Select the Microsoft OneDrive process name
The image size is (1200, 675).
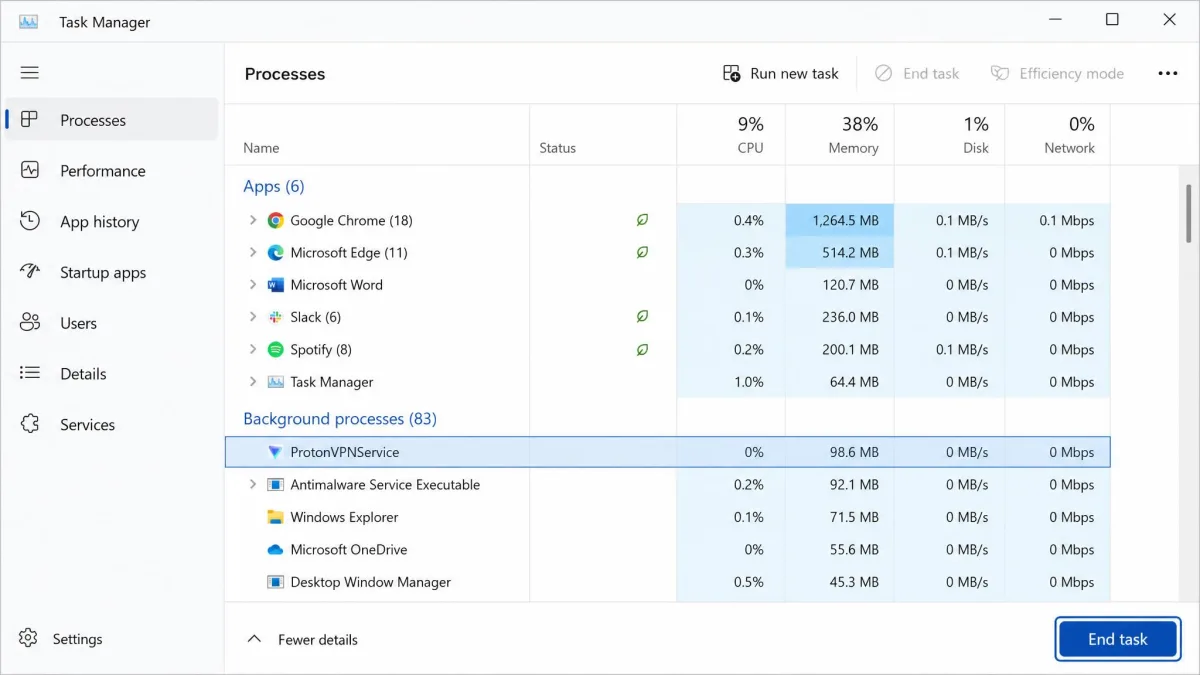tap(349, 550)
